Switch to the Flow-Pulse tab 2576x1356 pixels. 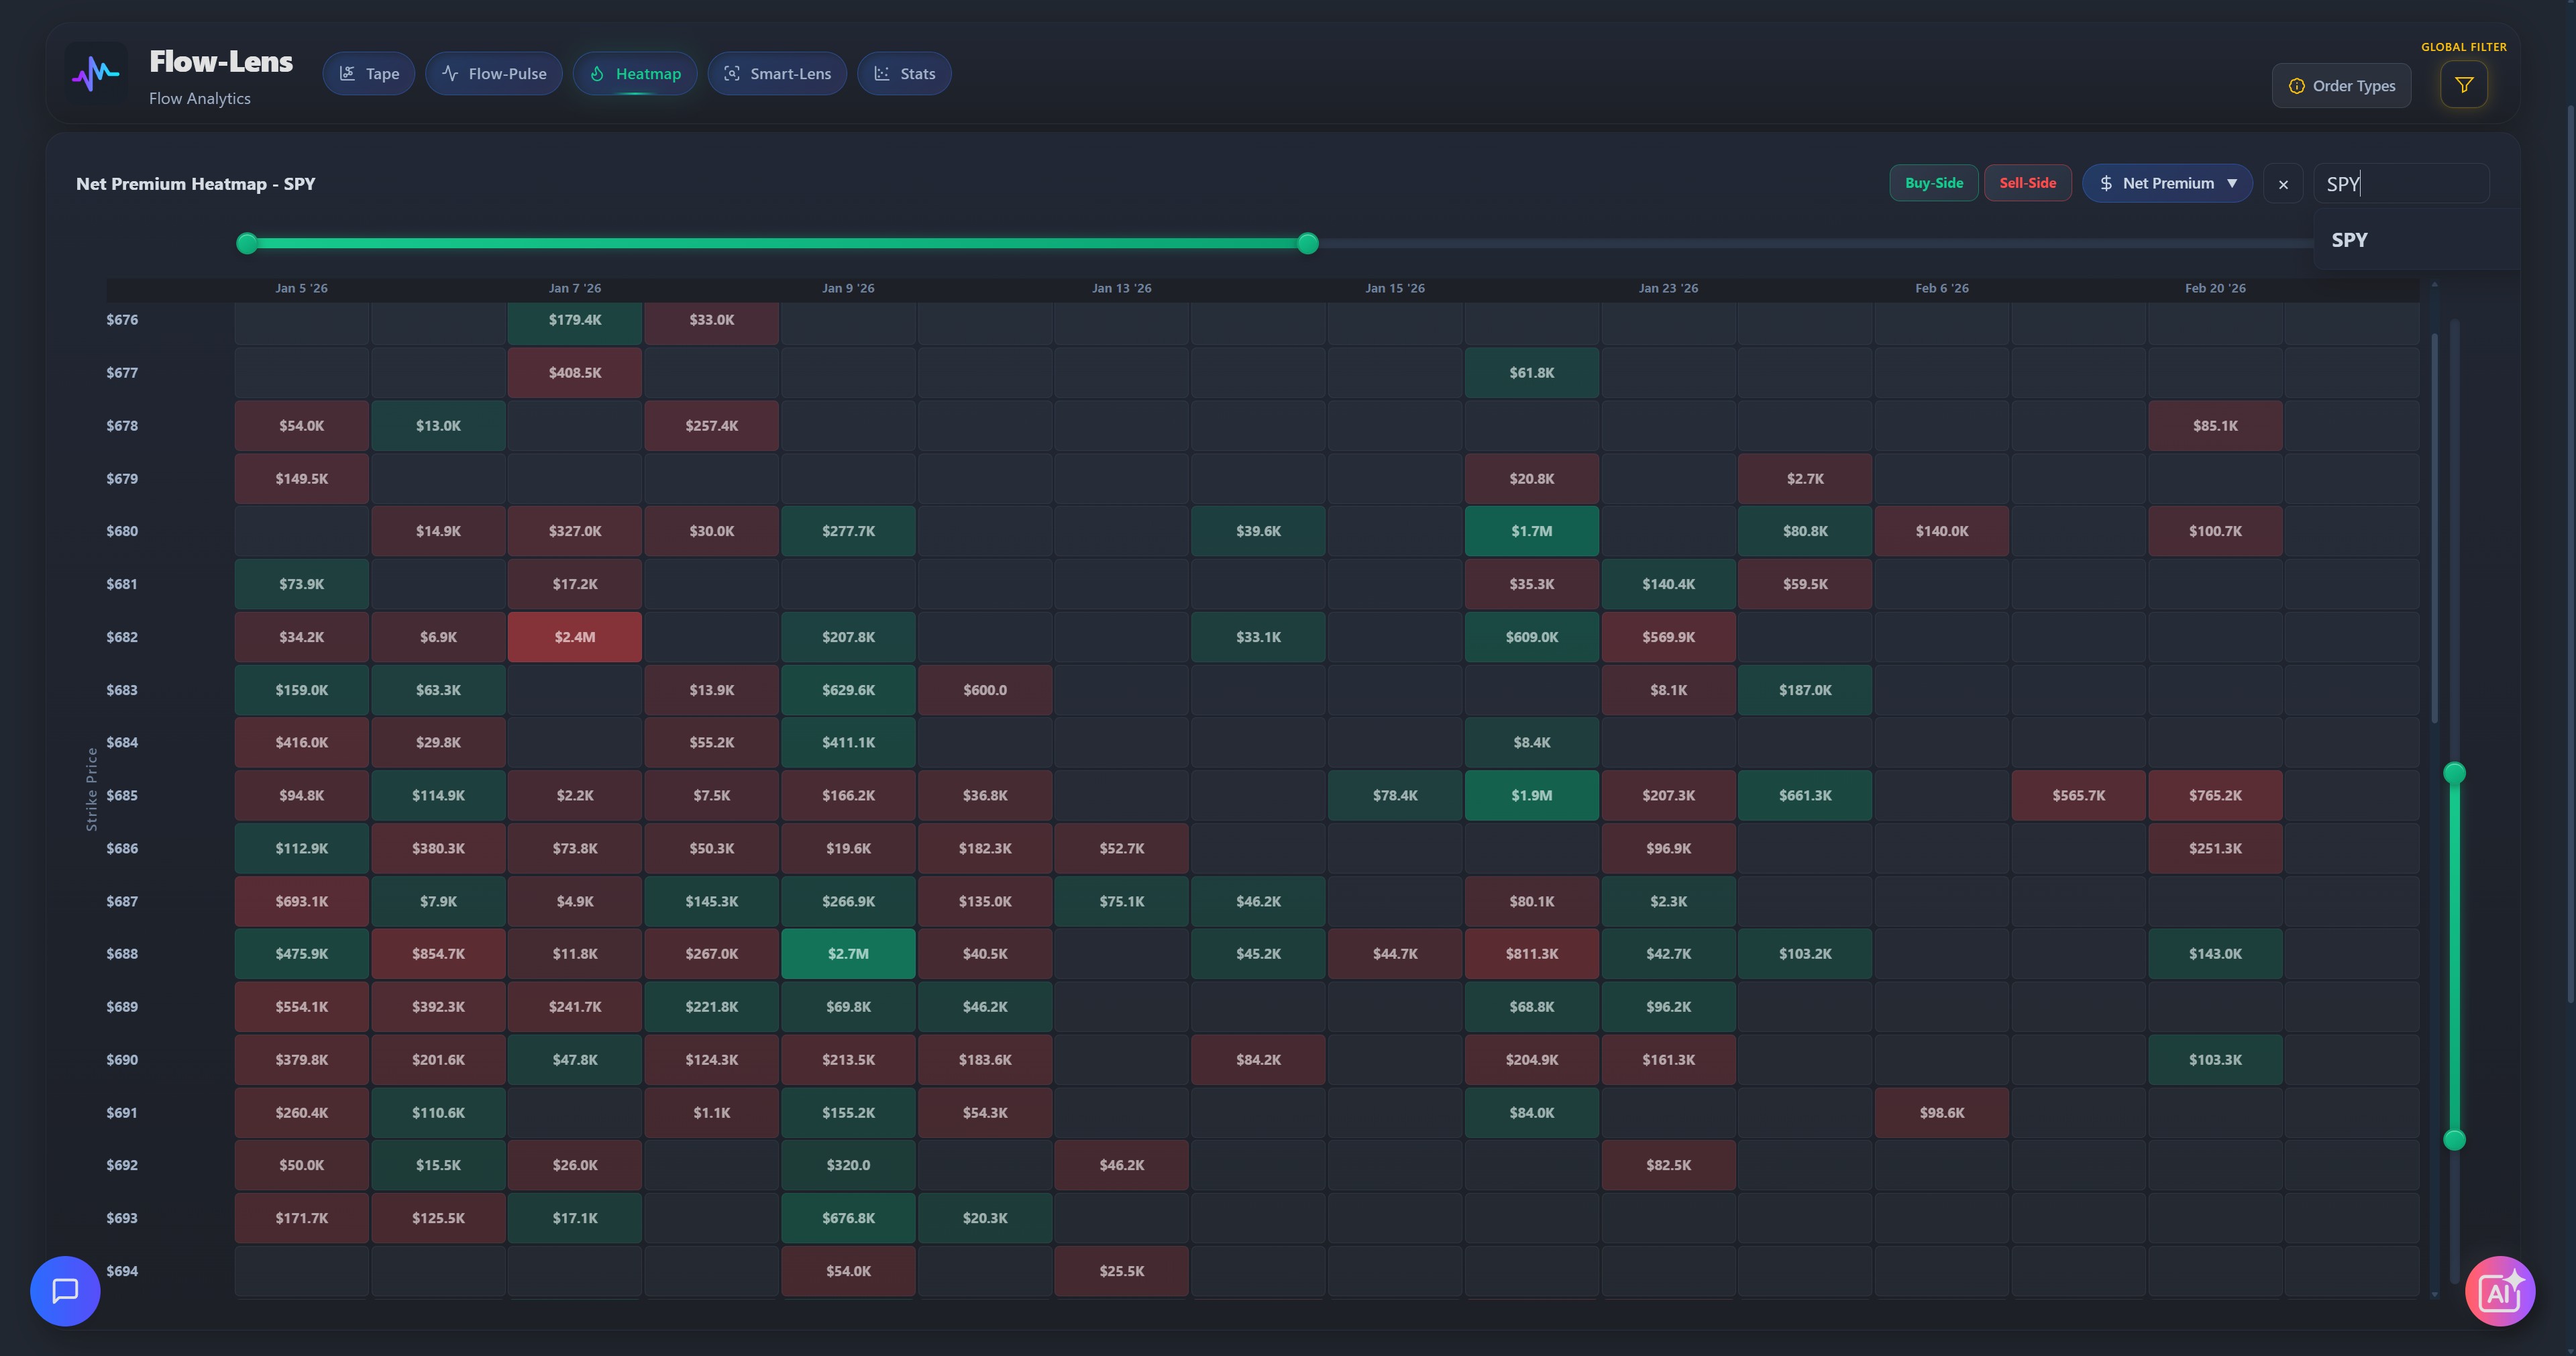coord(494,74)
